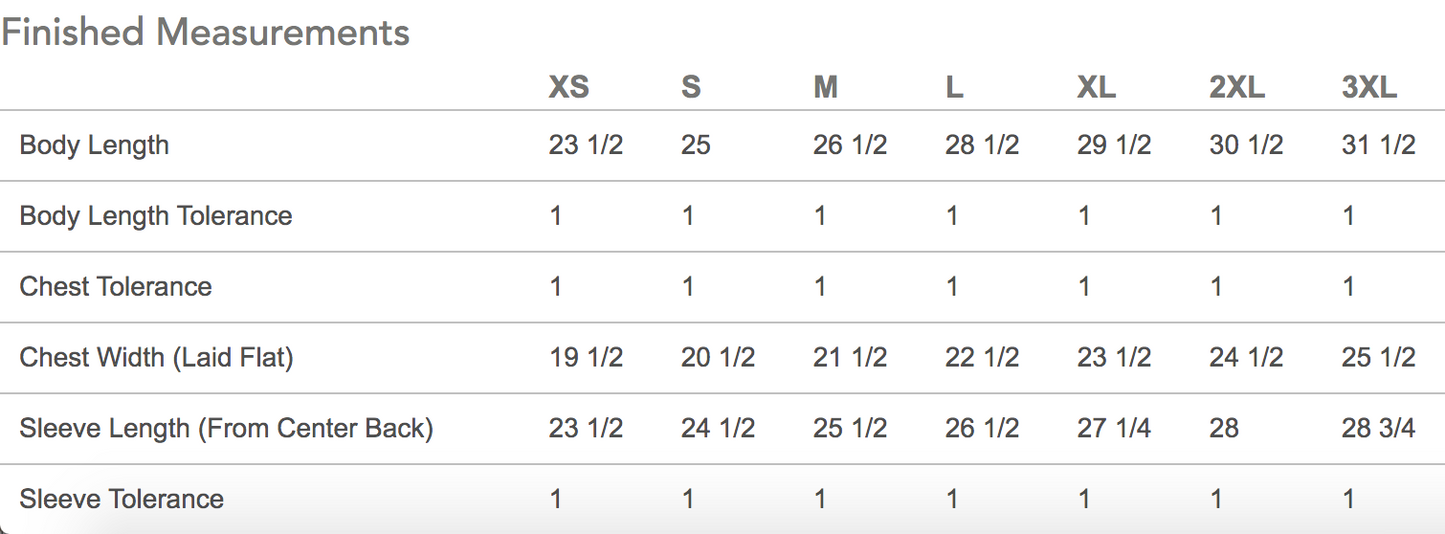This screenshot has height=534, width=1445.
Task: Click the Body Length row label
Action: (x=94, y=145)
